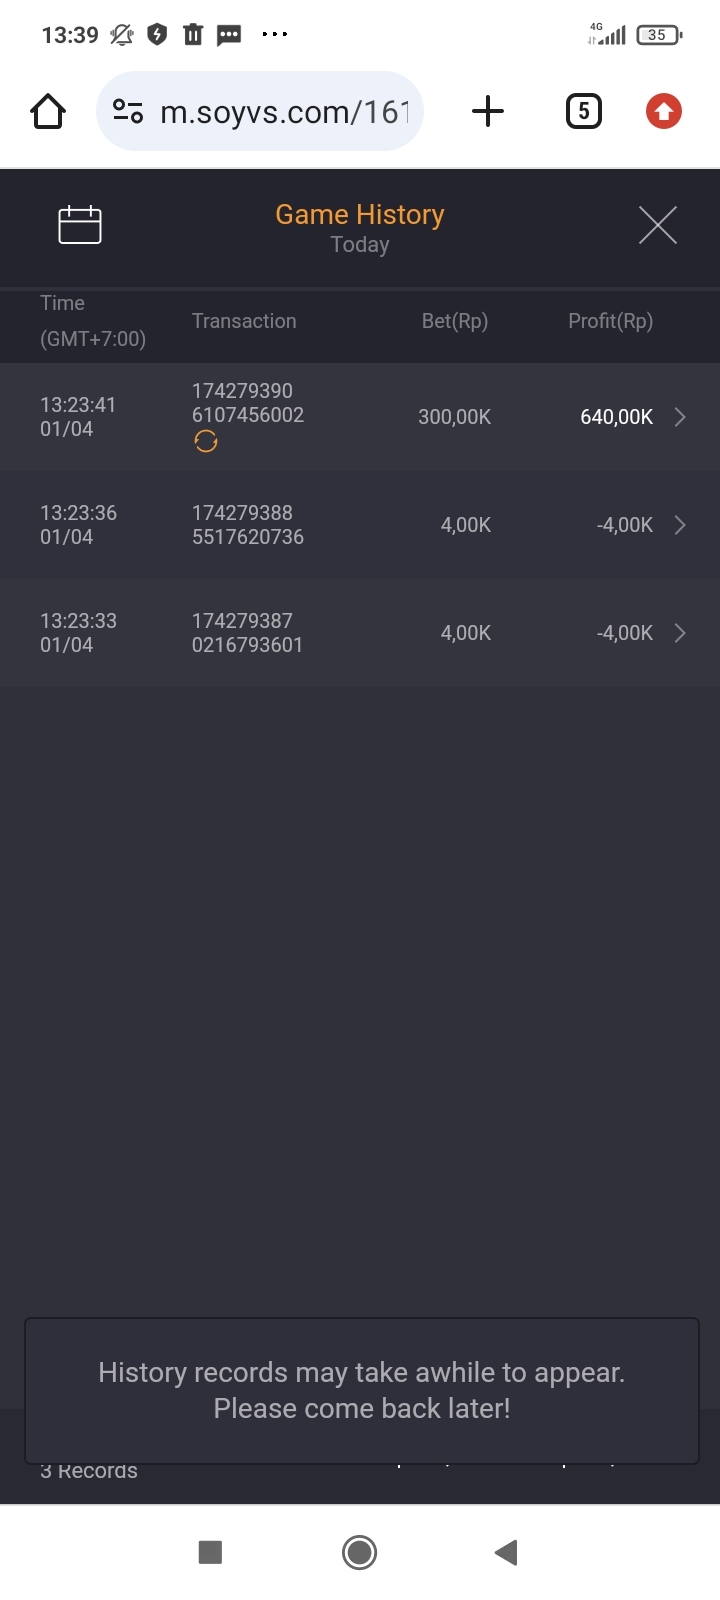Close the Game History panel
This screenshot has width=720, height=1600.
[658, 225]
